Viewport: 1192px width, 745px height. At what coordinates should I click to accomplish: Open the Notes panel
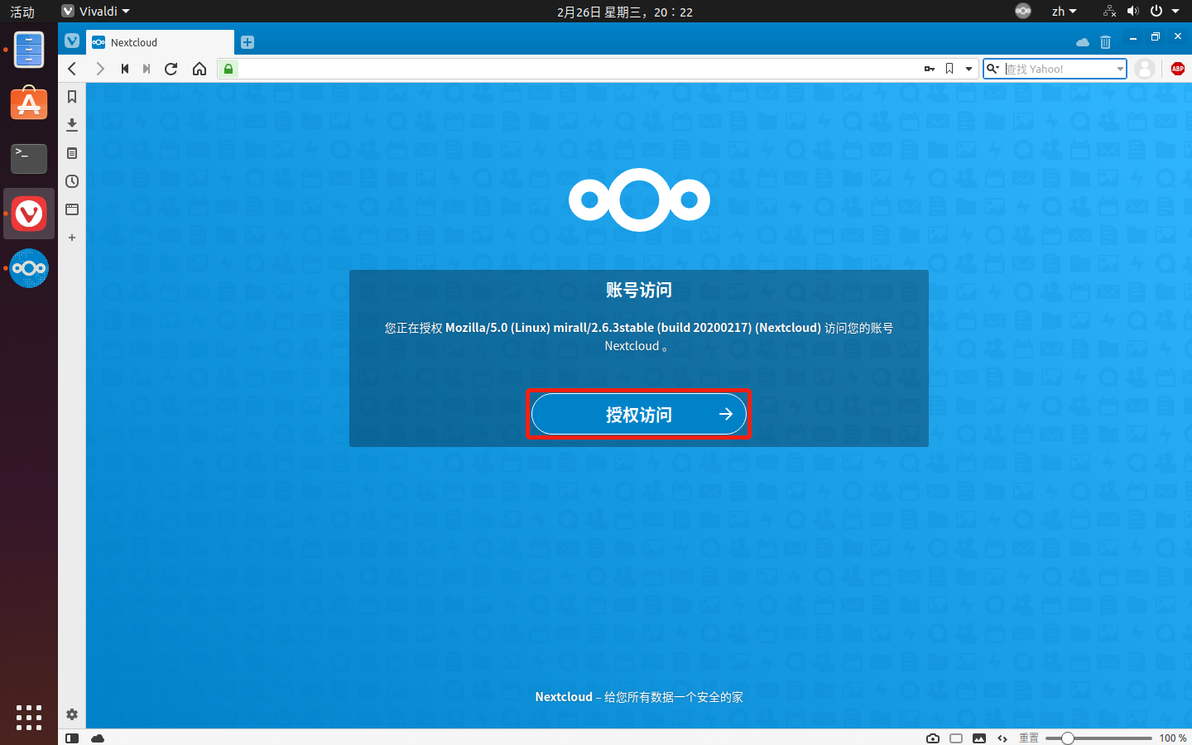(72, 153)
